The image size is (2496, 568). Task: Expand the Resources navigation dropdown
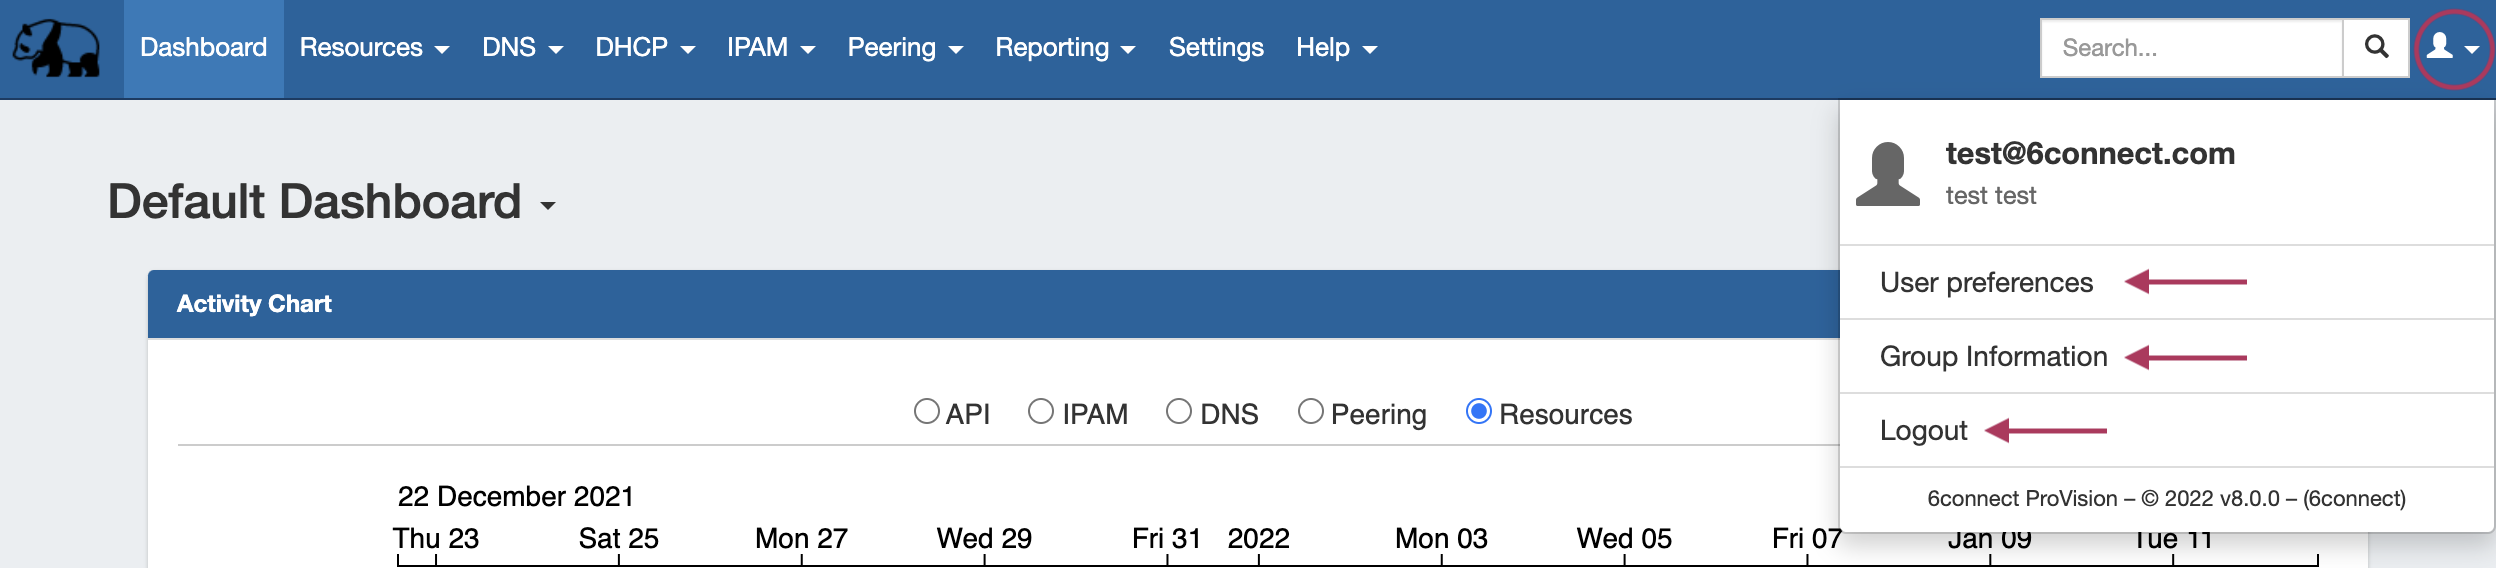tap(374, 48)
